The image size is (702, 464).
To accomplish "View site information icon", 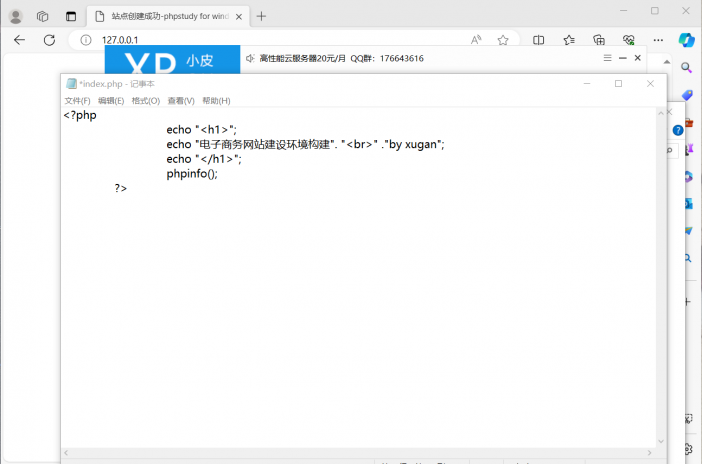I will click(x=86, y=40).
